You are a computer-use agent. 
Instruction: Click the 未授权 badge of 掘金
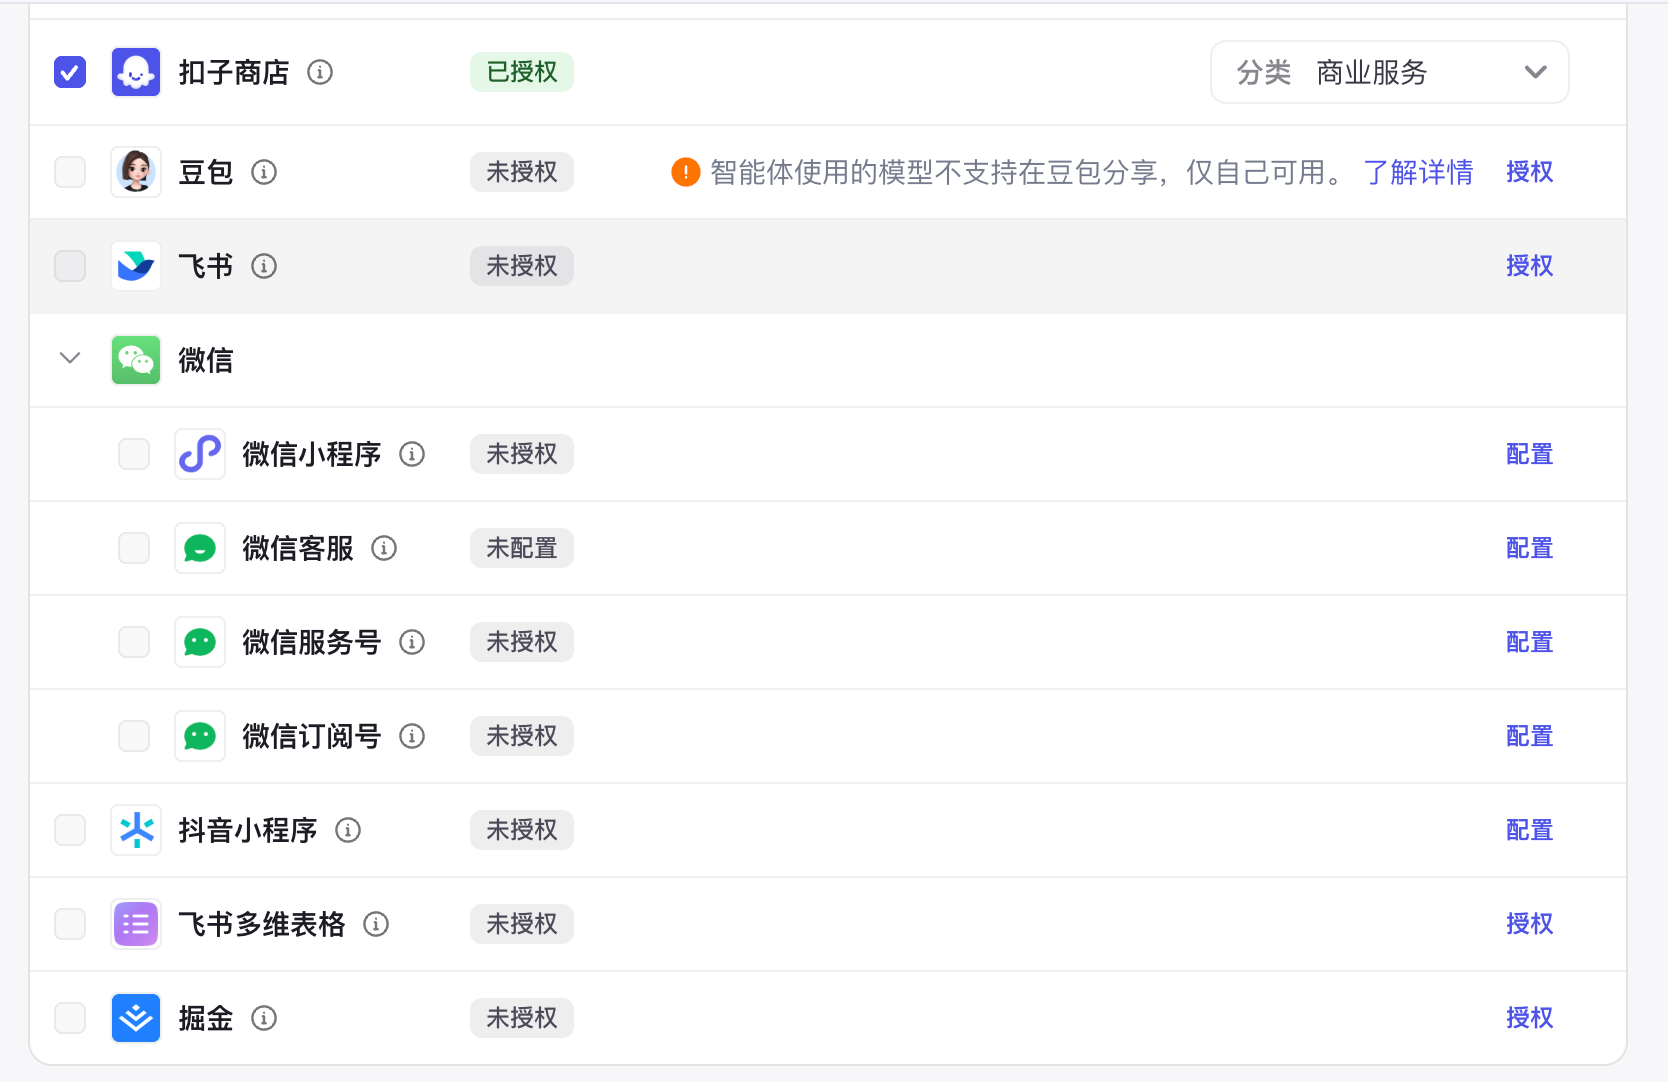[522, 1018]
